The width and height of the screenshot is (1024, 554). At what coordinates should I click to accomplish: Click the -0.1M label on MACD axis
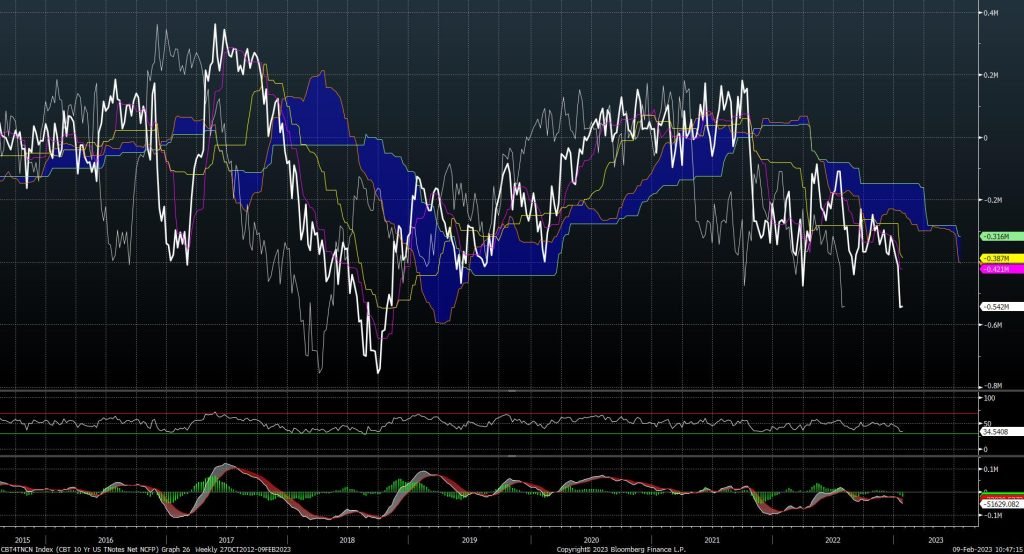coord(992,515)
